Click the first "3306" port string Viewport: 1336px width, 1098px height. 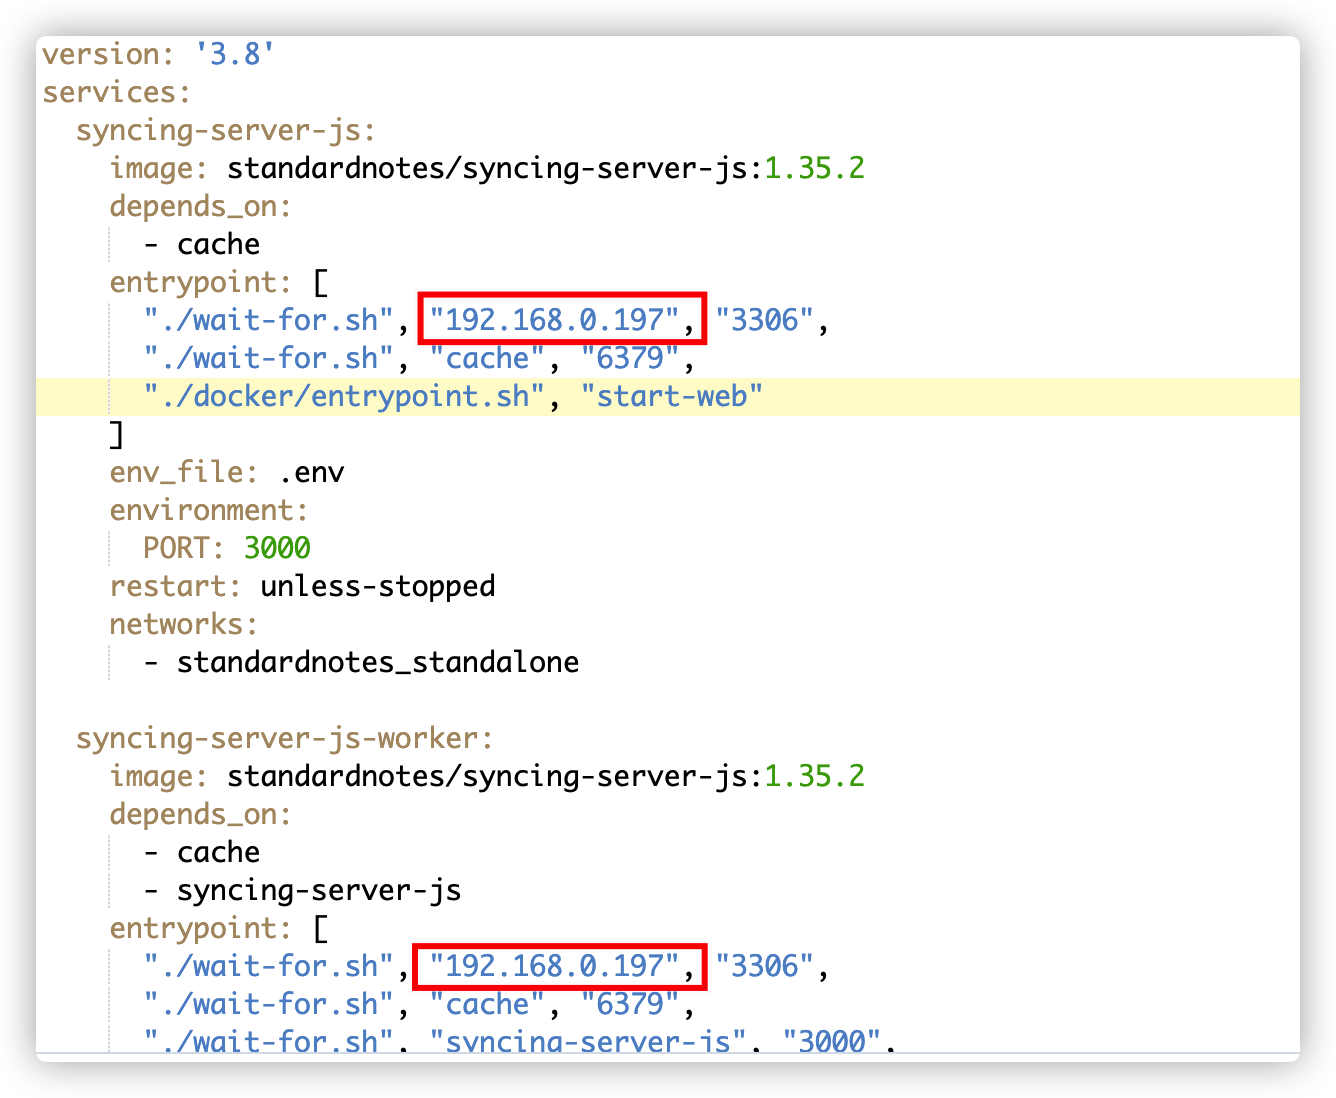coord(765,320)
